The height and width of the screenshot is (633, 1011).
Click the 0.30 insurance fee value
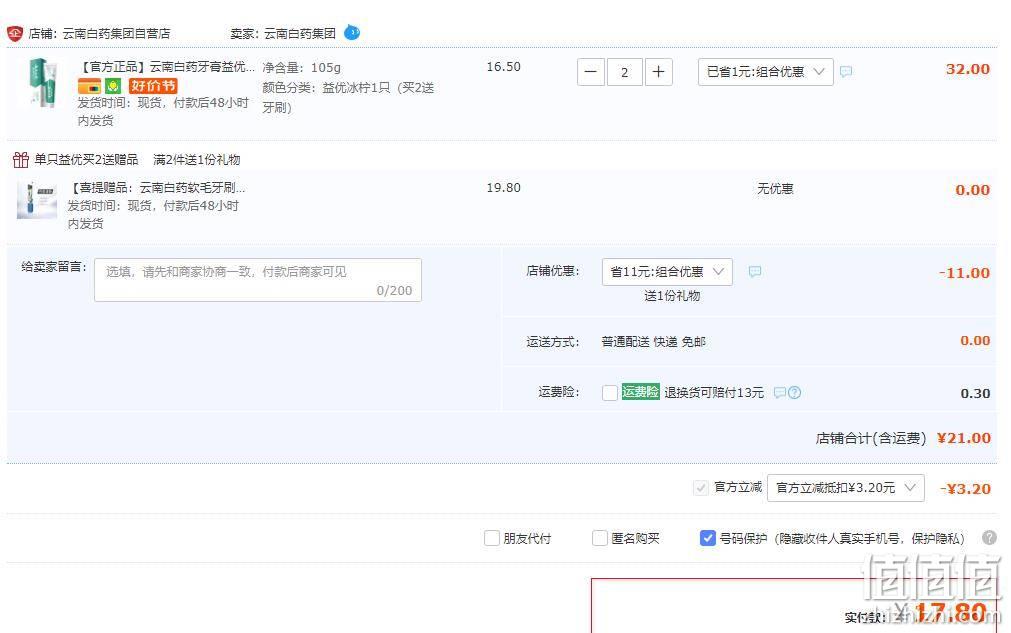[x=976, y=393]
